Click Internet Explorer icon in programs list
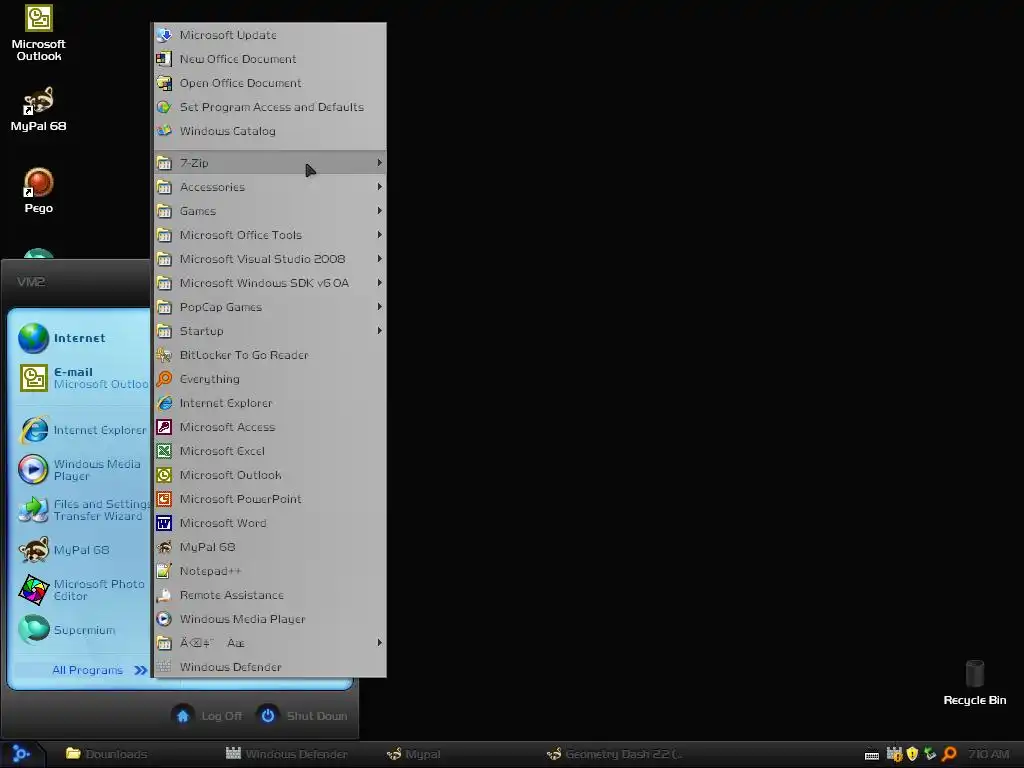The height and width of the screenshot is (768, 1024). pyautogui.click(x=165, y=403)
